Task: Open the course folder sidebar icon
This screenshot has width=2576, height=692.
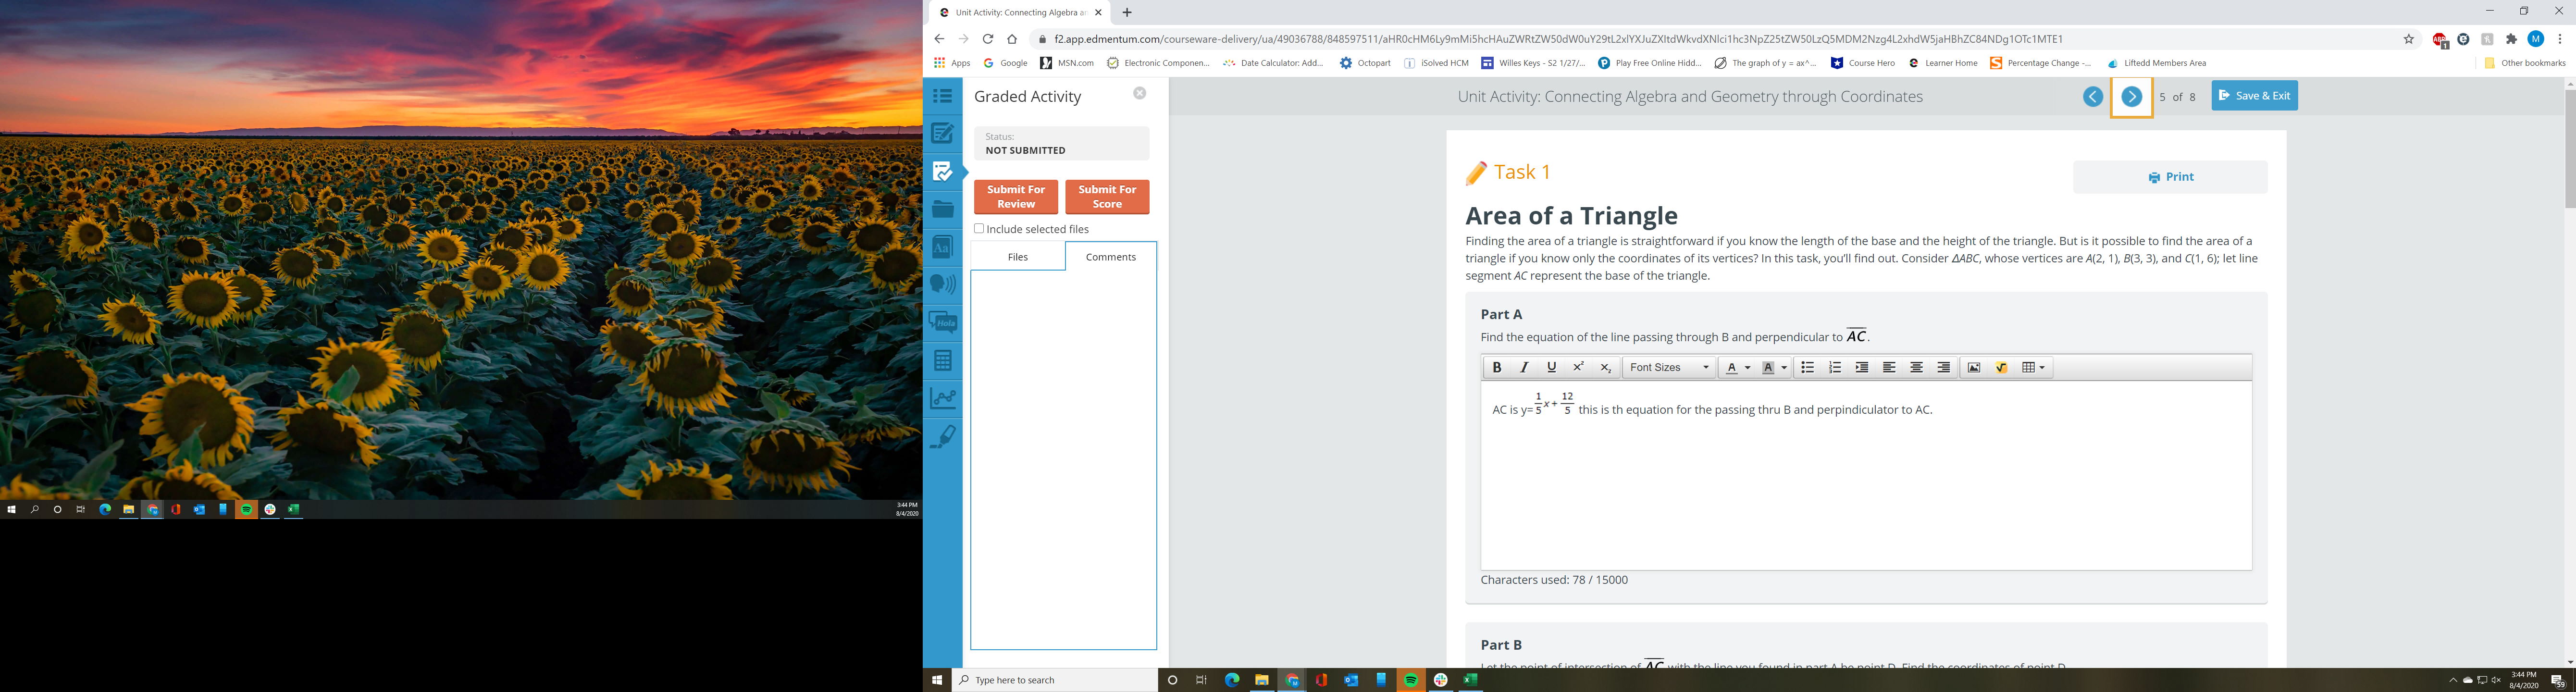Action: pyautogui.click(x=942, y=208)
